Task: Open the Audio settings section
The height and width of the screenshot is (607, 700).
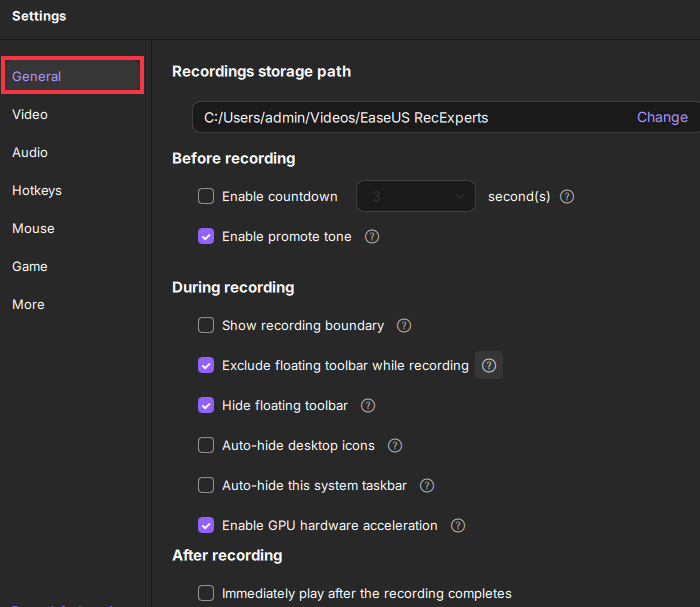Action: [x=30, y=153]
